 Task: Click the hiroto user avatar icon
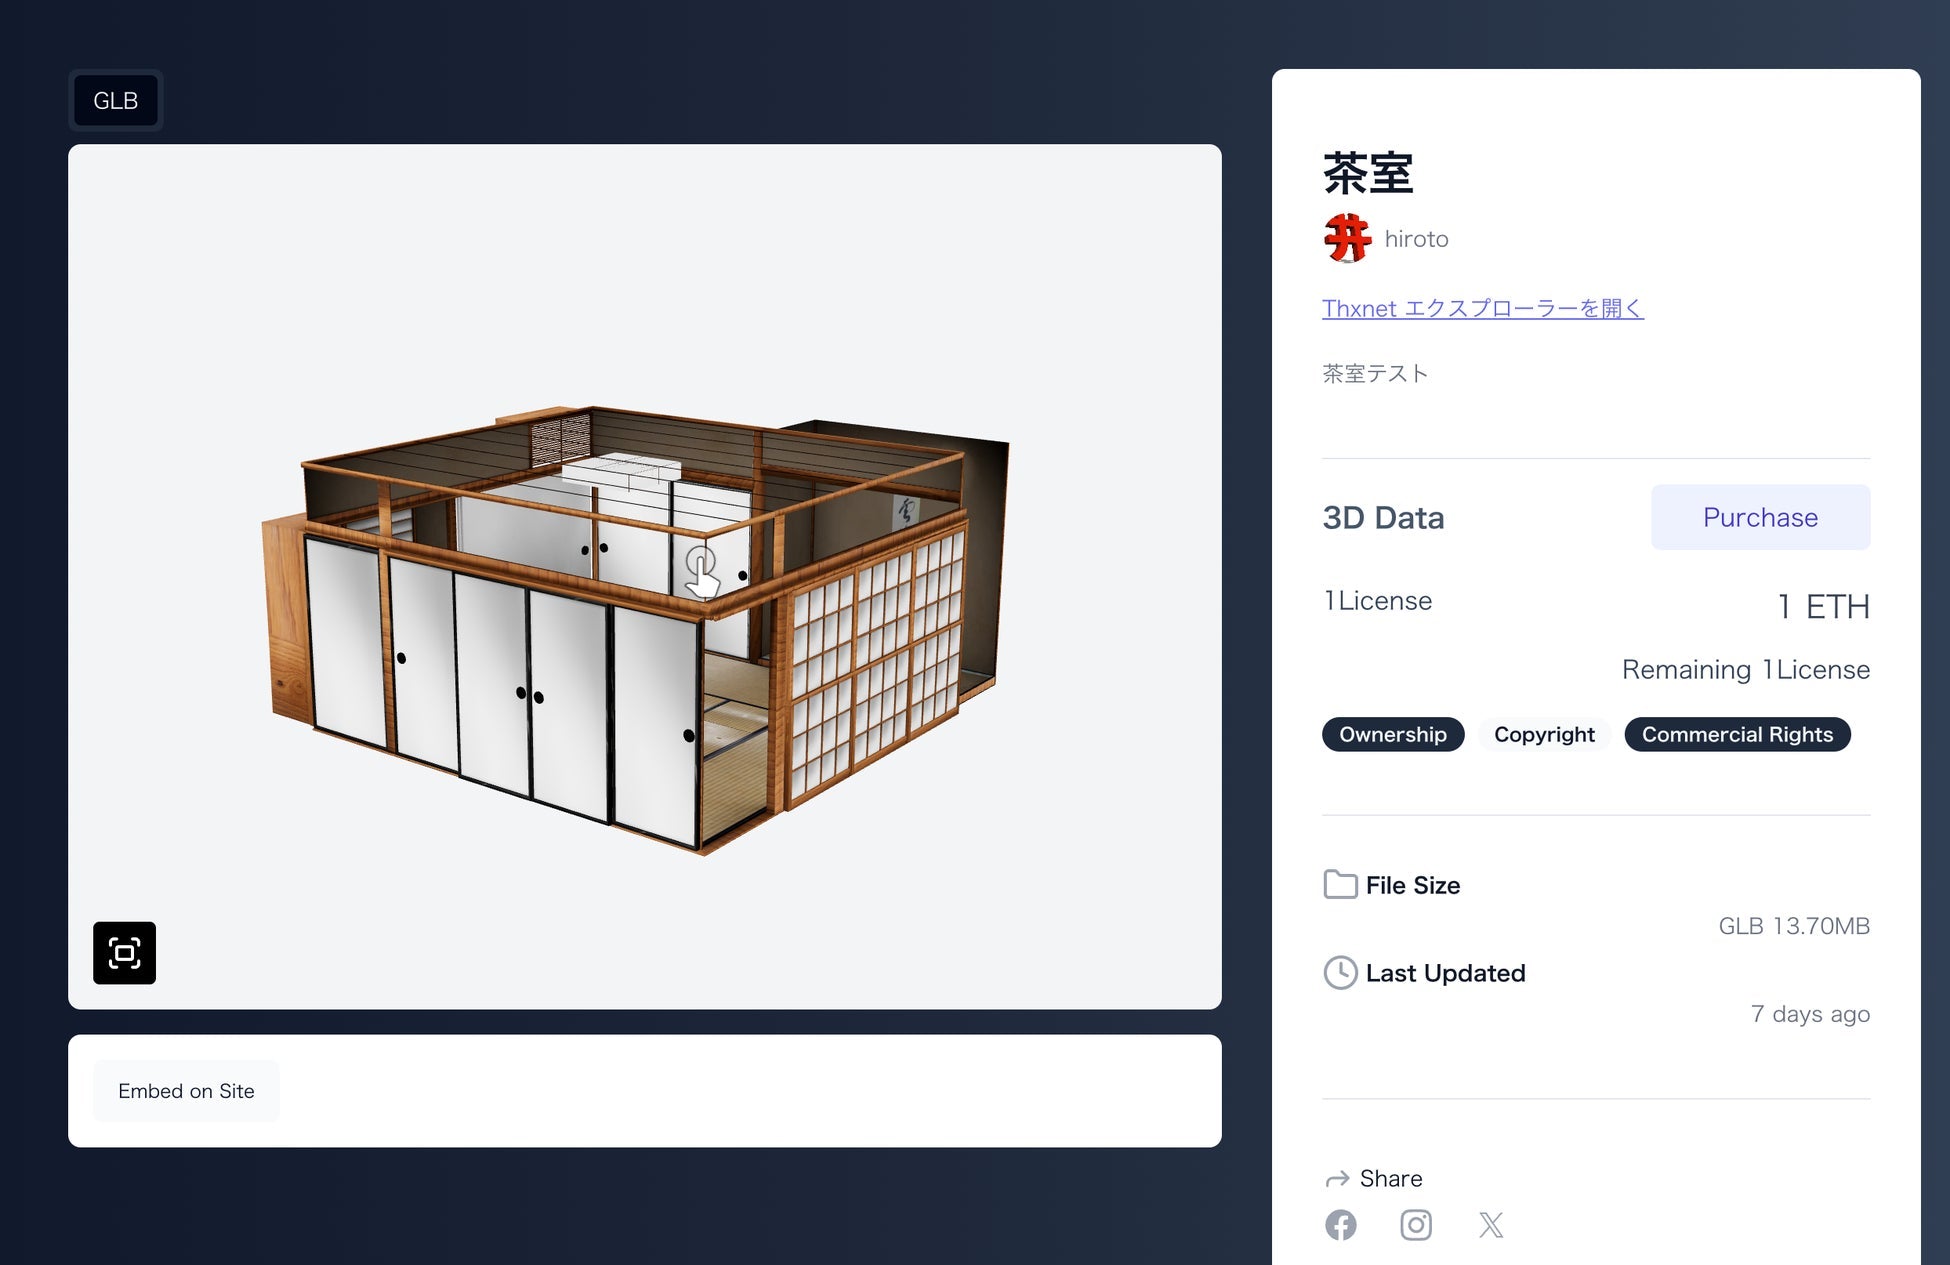[1347, 237]
